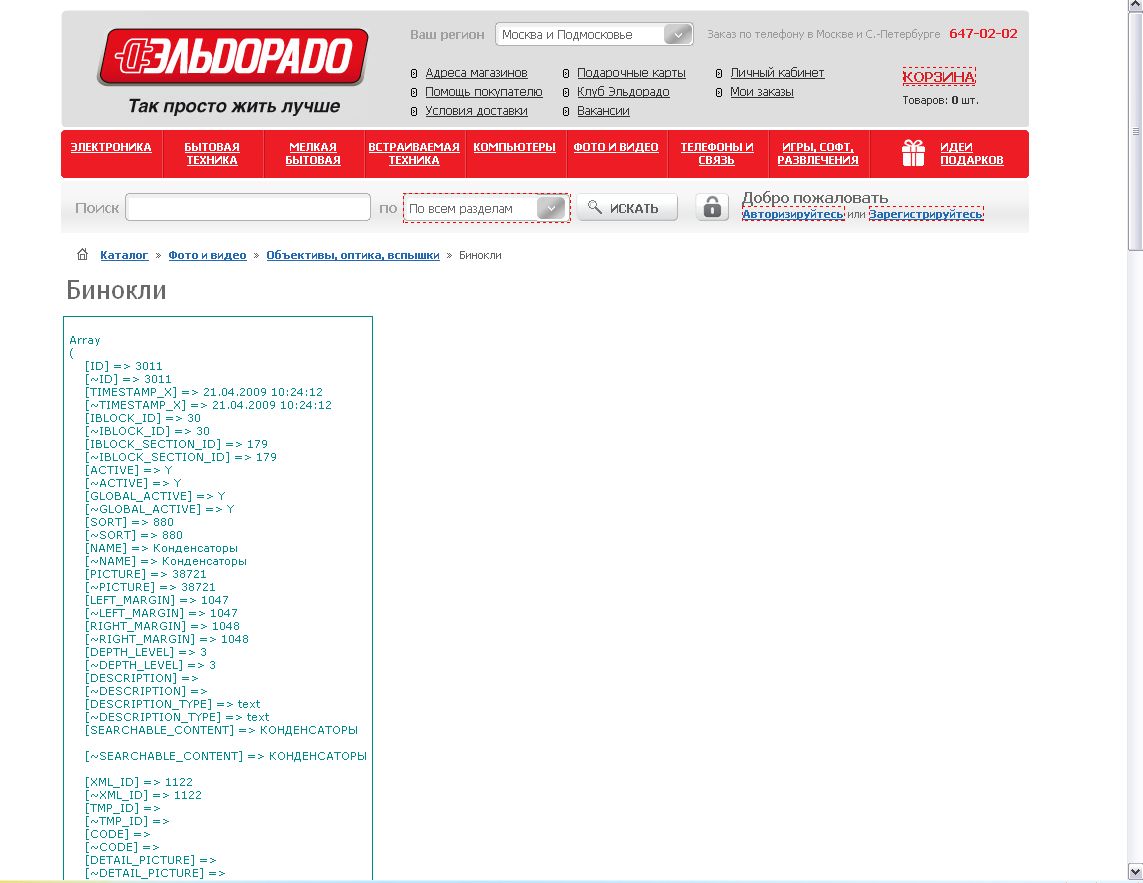The width and height of the screenshot is (1143, 883).
Task: Click the Авторизируйтесь link
Action: pyautogui.click(x=793, y=214)
